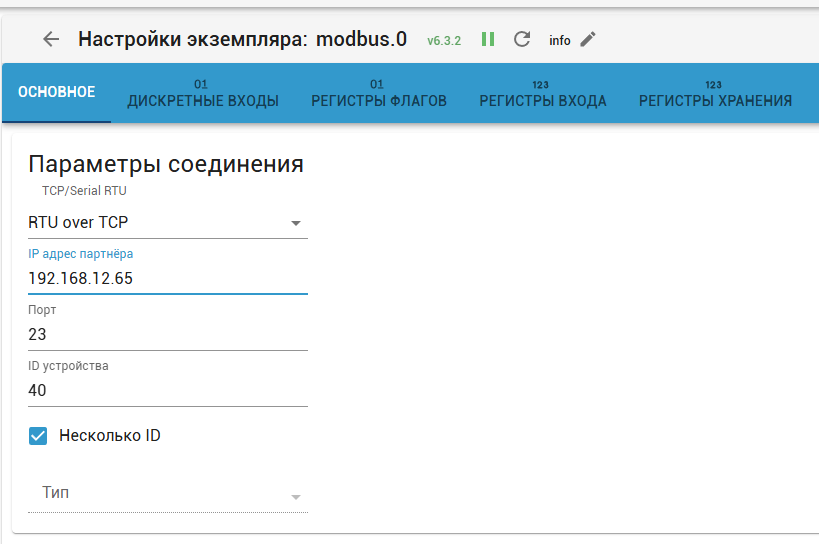This screenshot has width=819, height=544.
Task: Pause the modbus.0 instance
Action: pyautogui.click(x=488, y=40)
